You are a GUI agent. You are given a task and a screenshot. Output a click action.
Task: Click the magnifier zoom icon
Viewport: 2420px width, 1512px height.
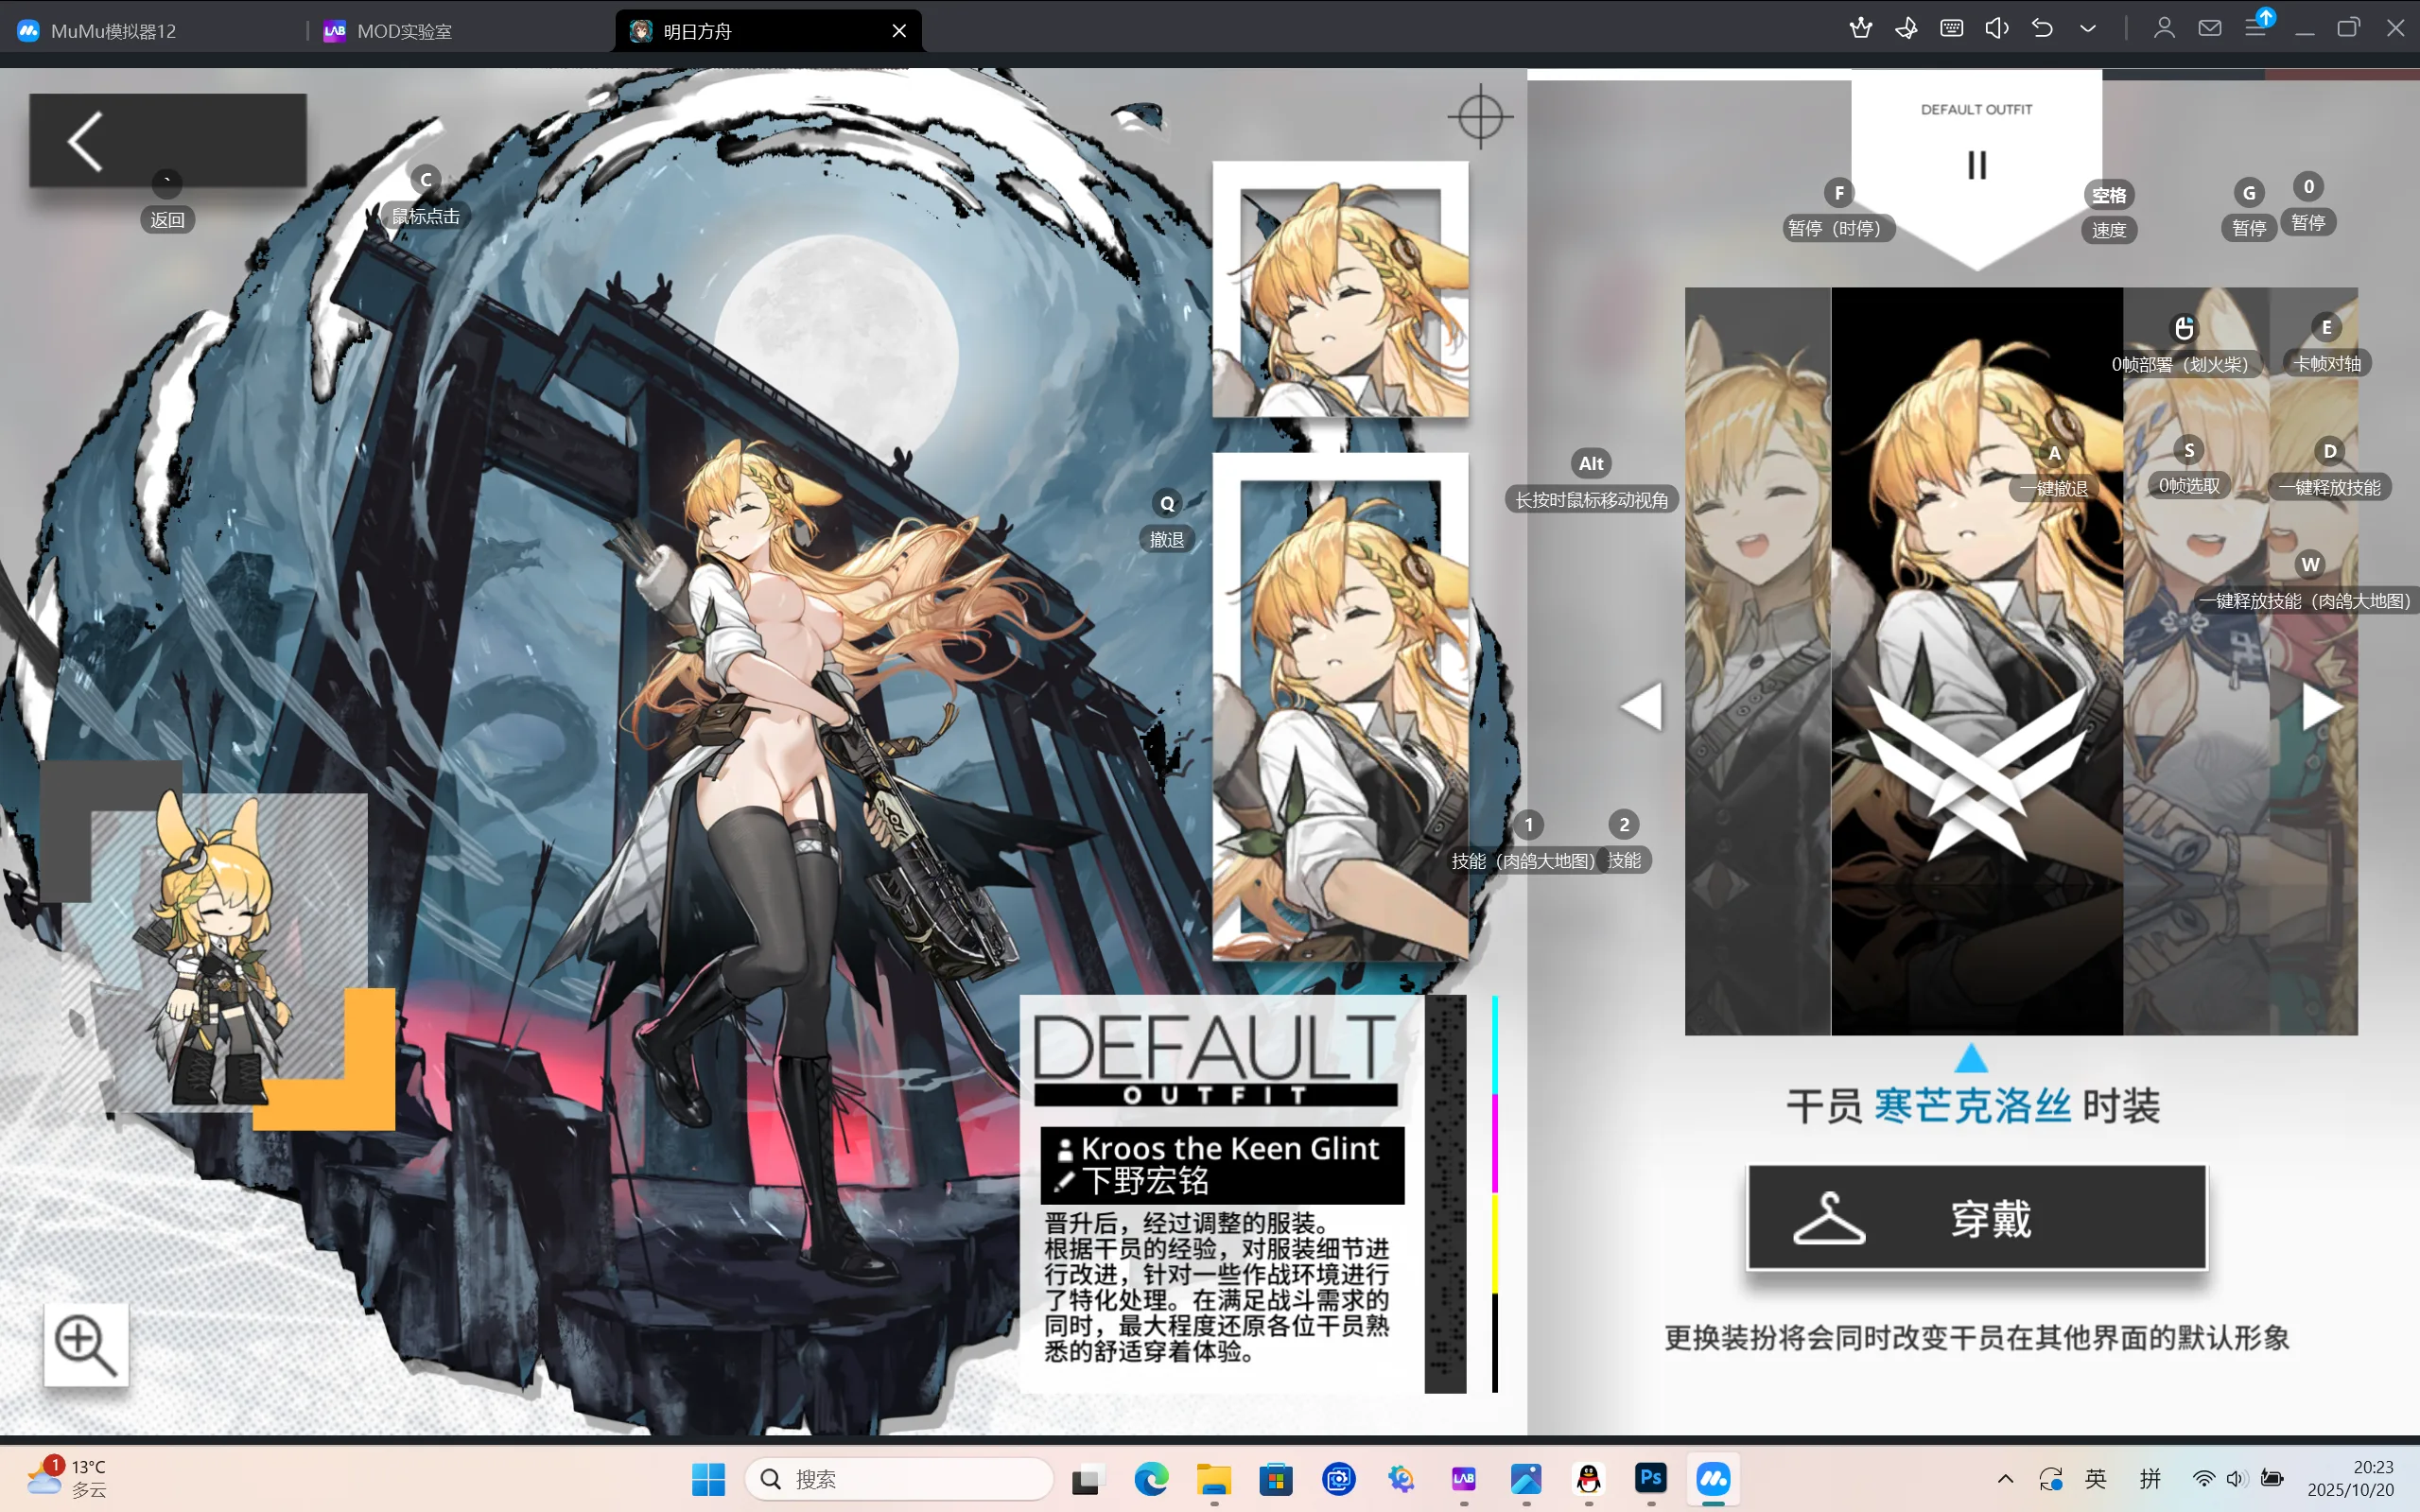click(x=86, y=1344)
